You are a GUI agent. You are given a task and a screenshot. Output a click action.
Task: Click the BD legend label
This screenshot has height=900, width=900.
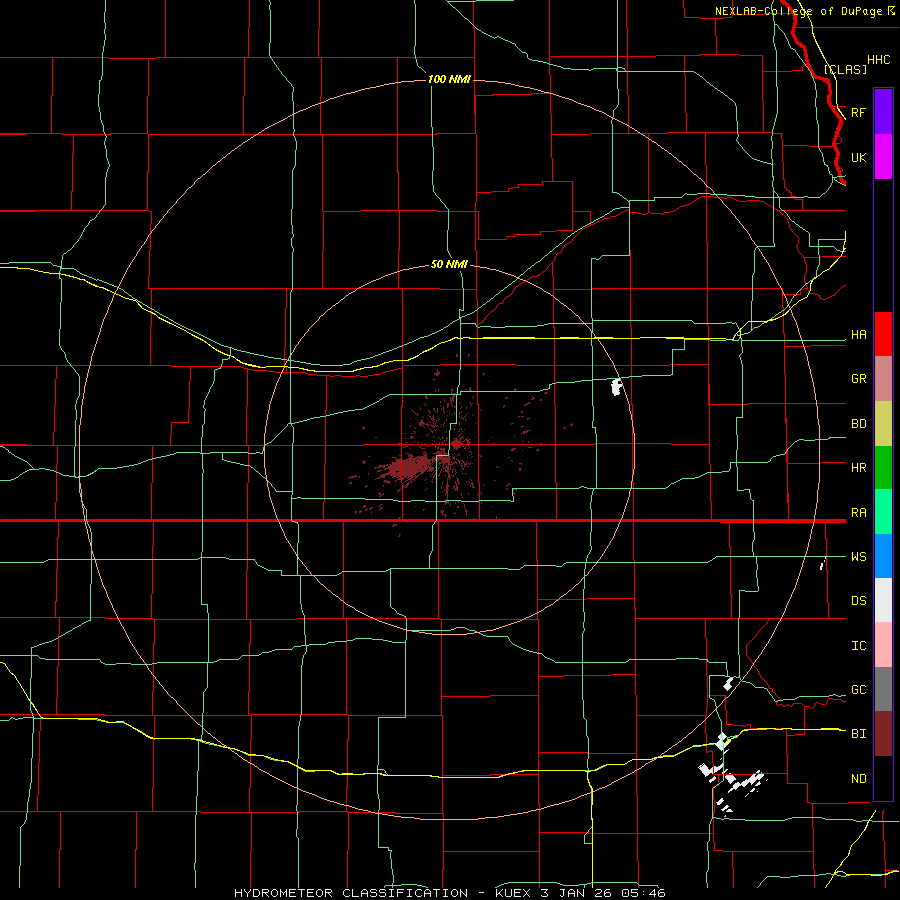click(x=859, y=424)
